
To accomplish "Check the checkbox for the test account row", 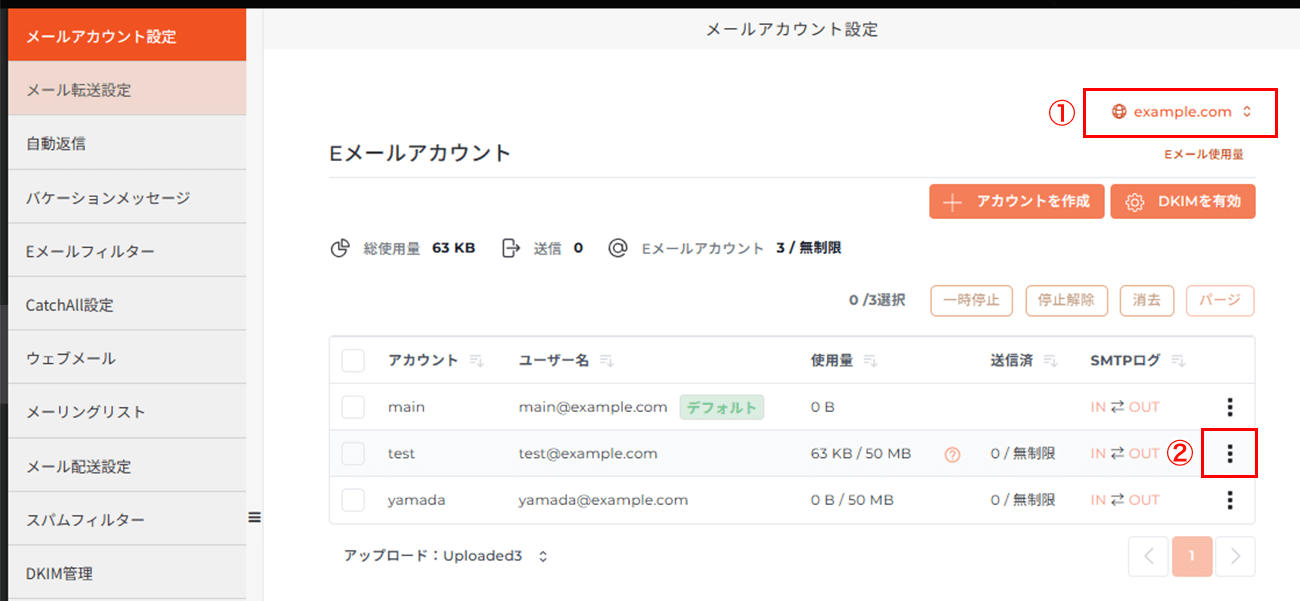I will [352, 453].
